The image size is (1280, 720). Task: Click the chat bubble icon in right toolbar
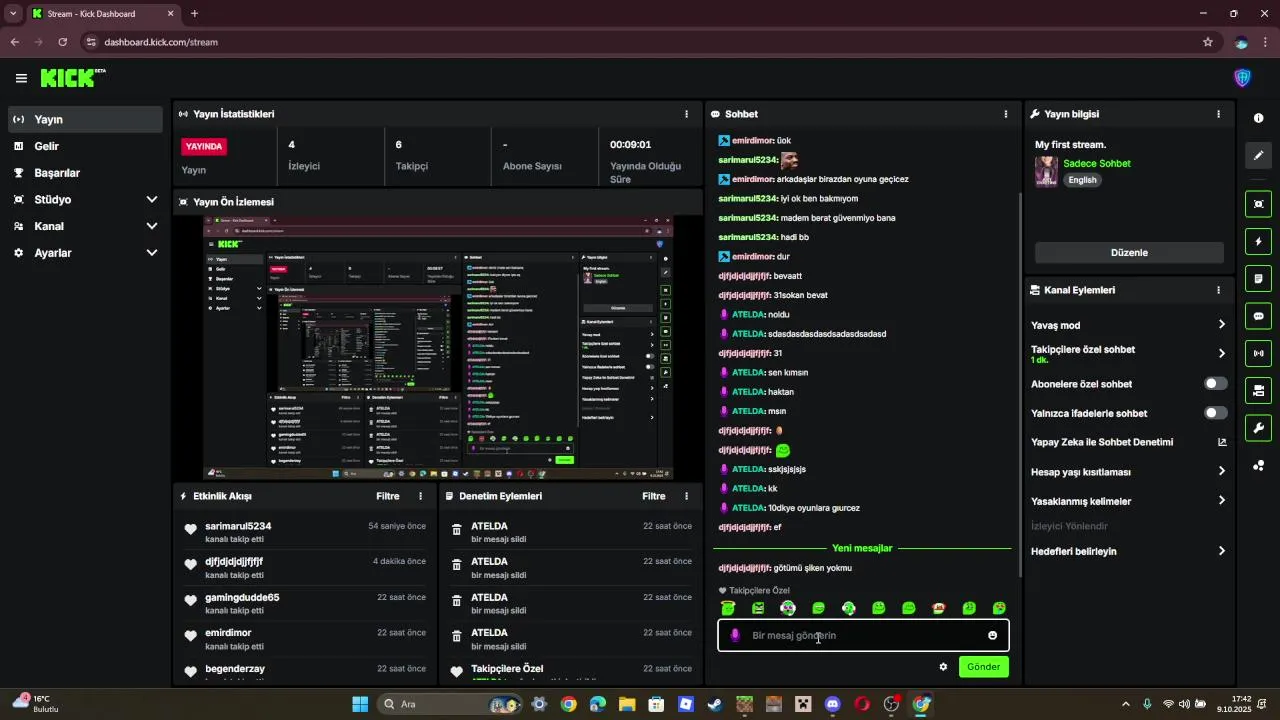tap(1258, 316)
